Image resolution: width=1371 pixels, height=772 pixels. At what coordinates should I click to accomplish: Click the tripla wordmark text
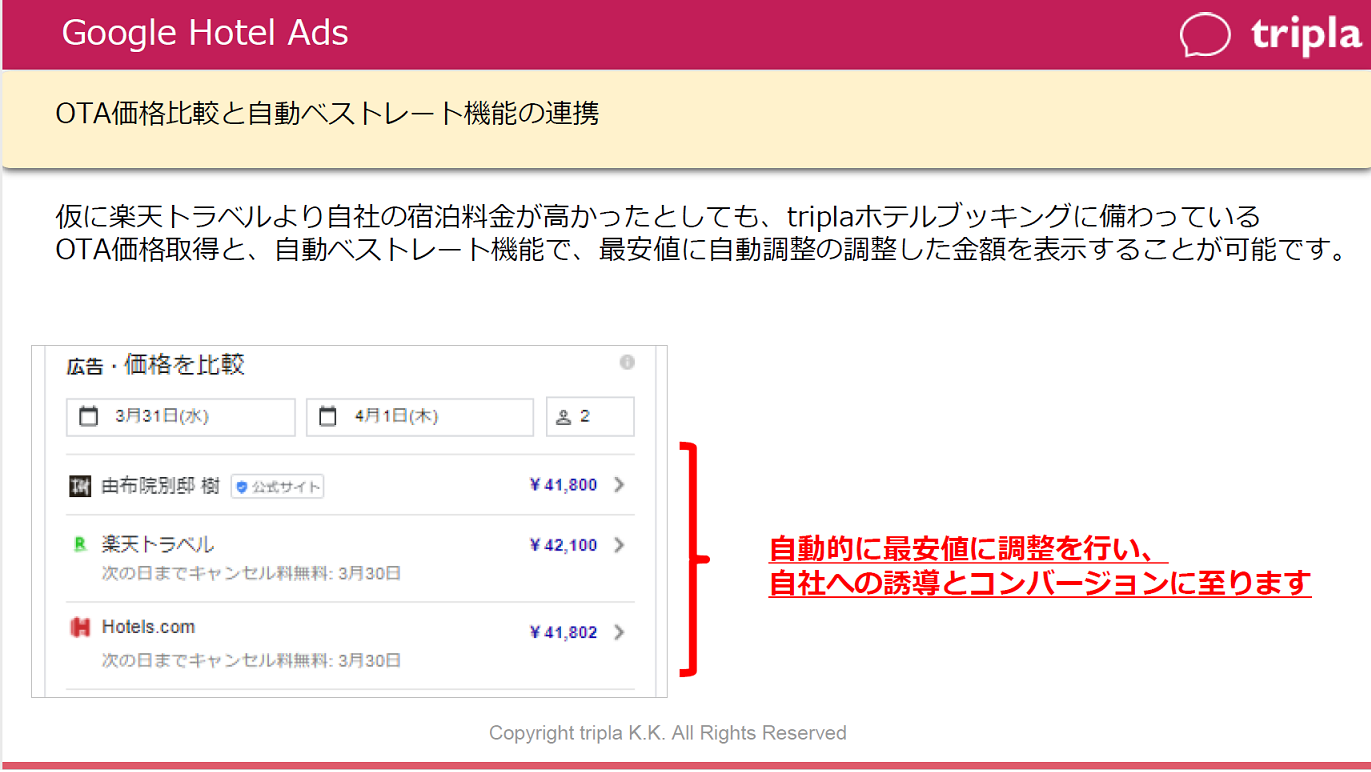pos(1306,35)
